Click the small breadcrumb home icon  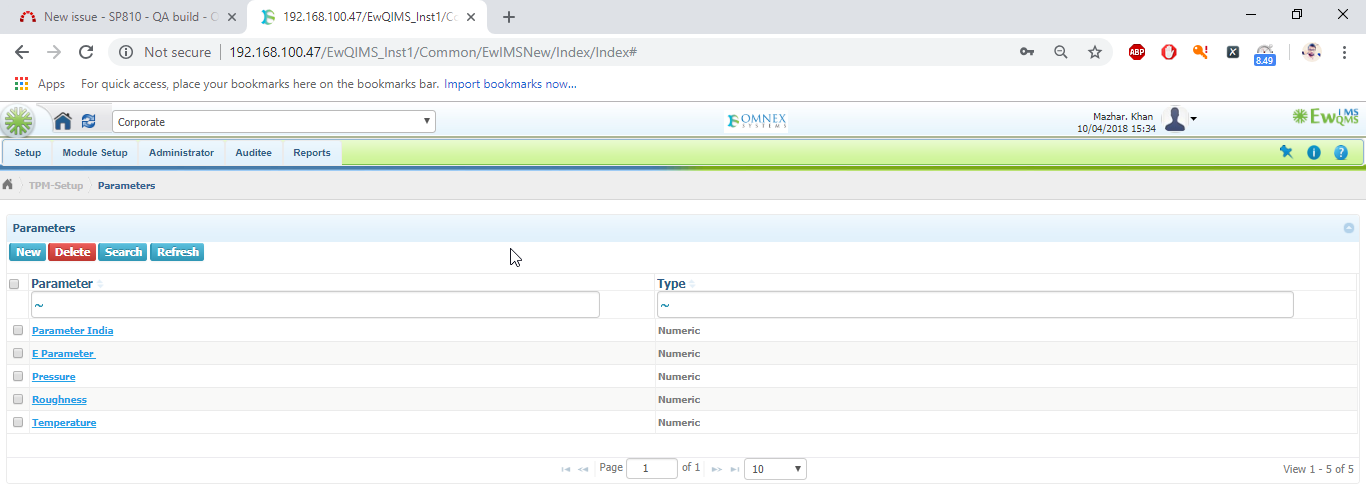pos(8,185)
